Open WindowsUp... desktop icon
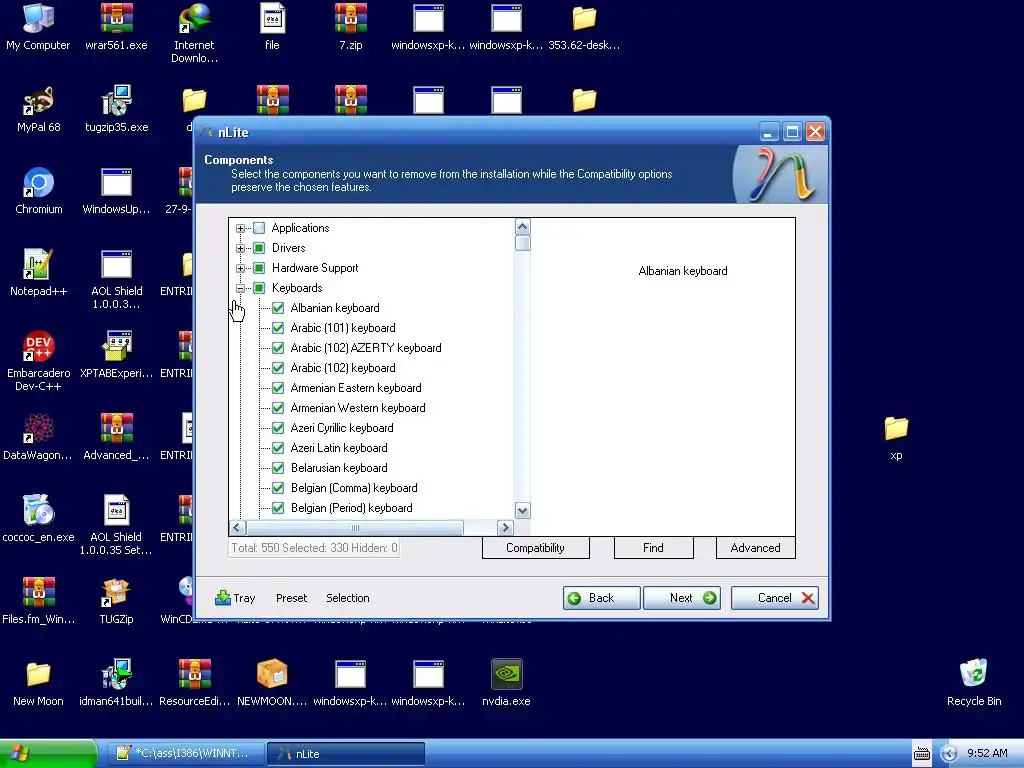 116,191
